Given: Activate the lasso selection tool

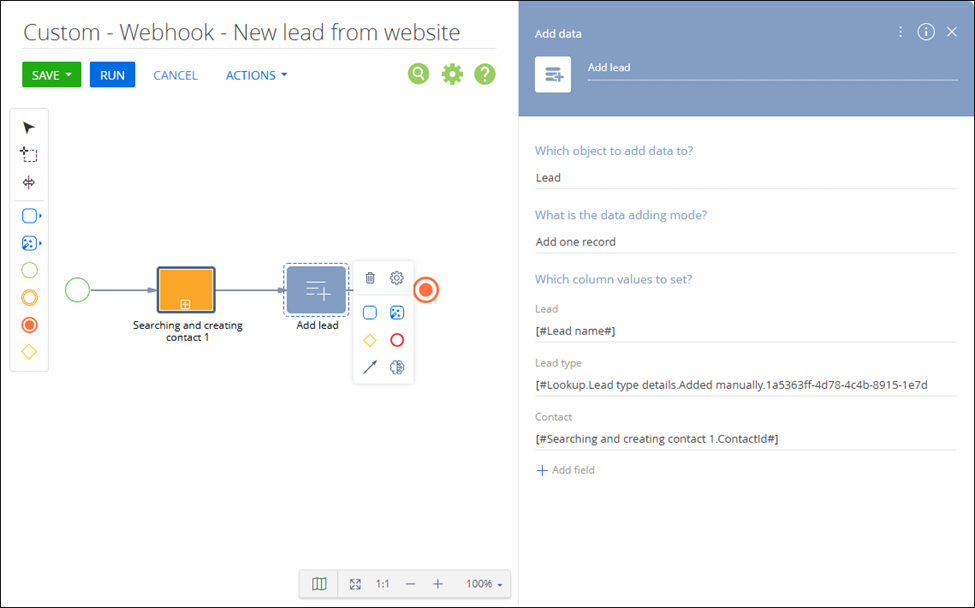Looking at the screenshot, I should click(x=29, y=155).
